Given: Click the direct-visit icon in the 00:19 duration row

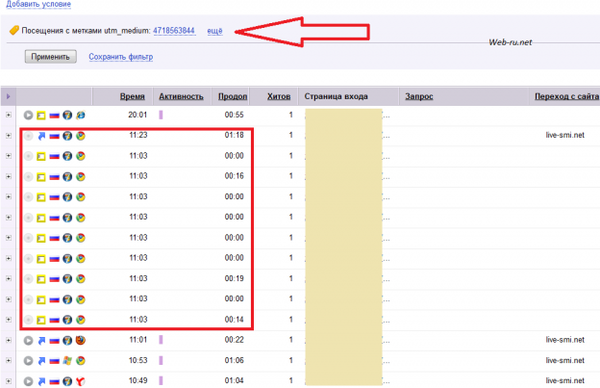Looking at the screenshot, I should [41, 279].
